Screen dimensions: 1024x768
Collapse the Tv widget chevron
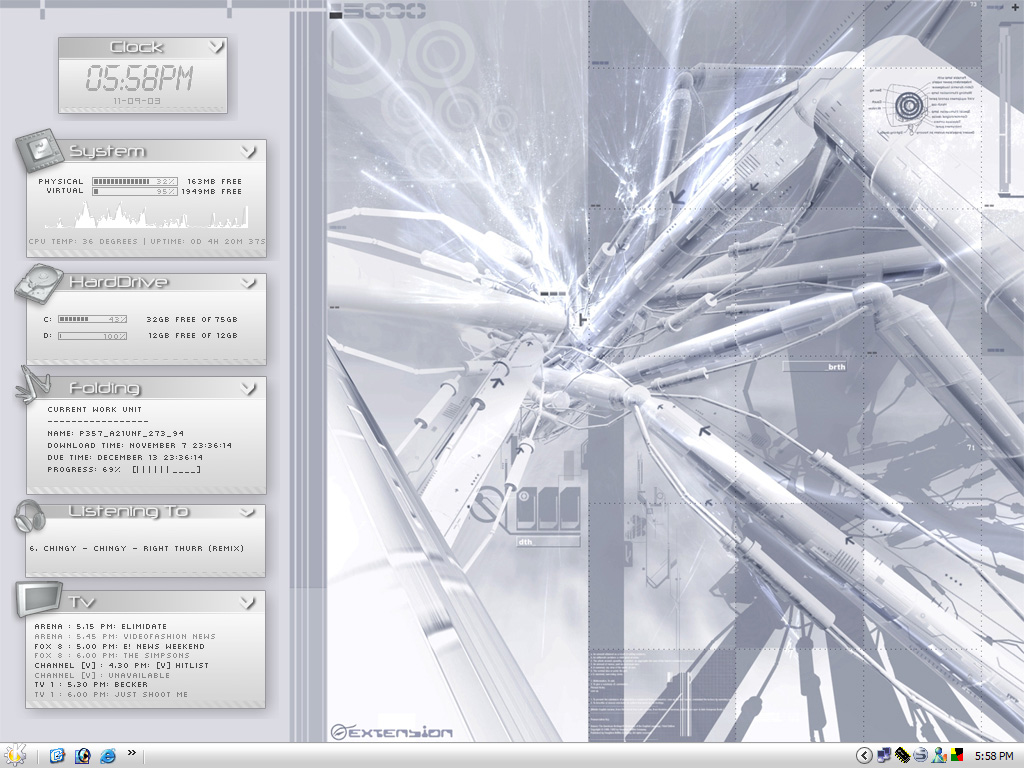pyautogui.click(x=247, y=602)
